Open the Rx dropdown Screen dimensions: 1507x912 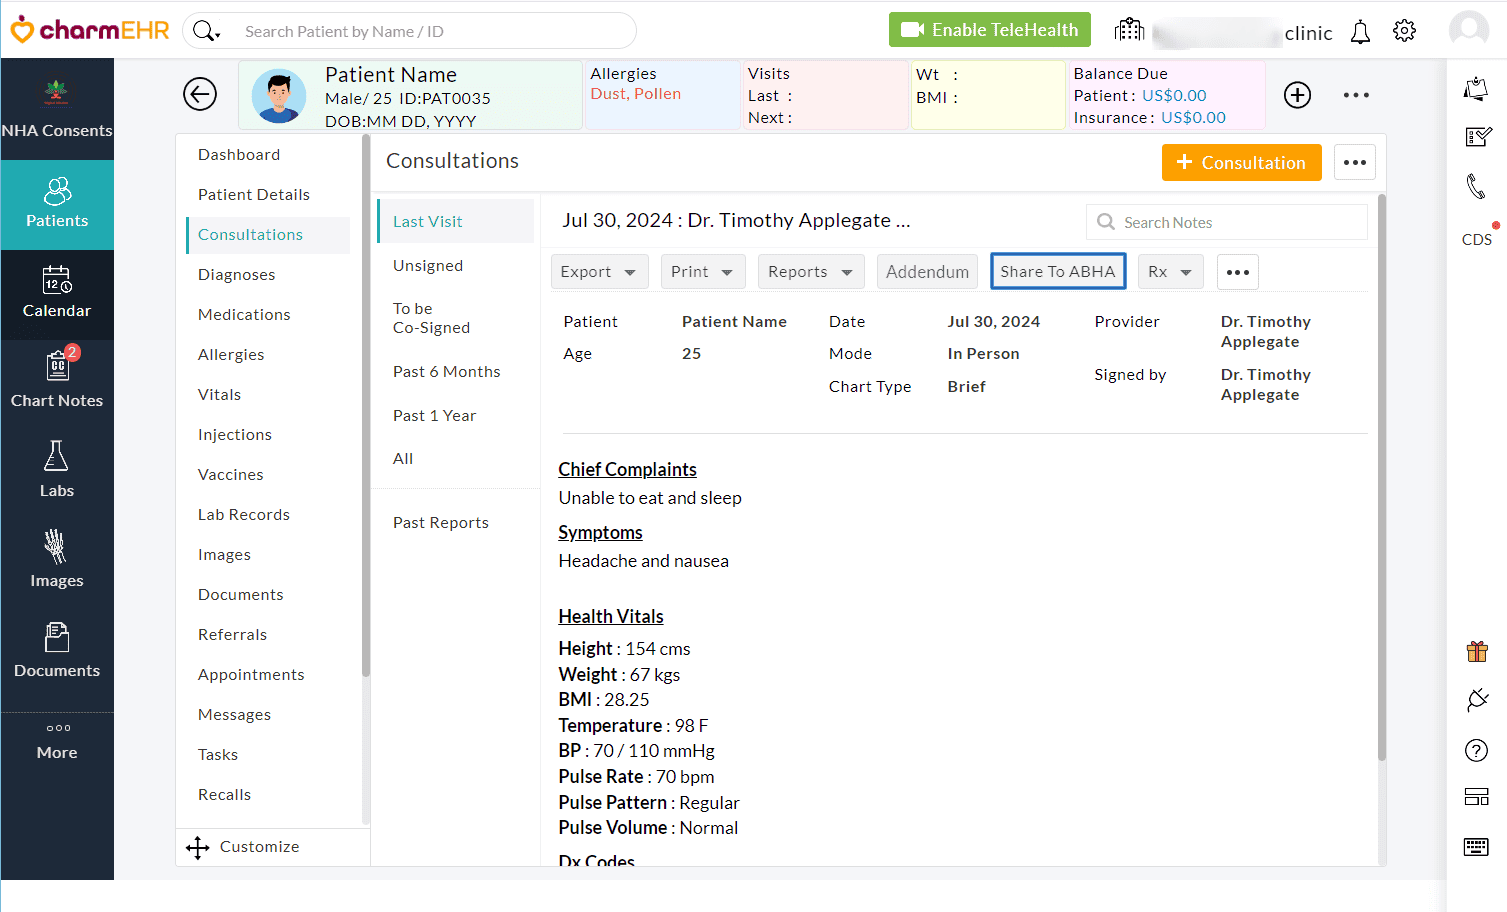coord(1170,272)
